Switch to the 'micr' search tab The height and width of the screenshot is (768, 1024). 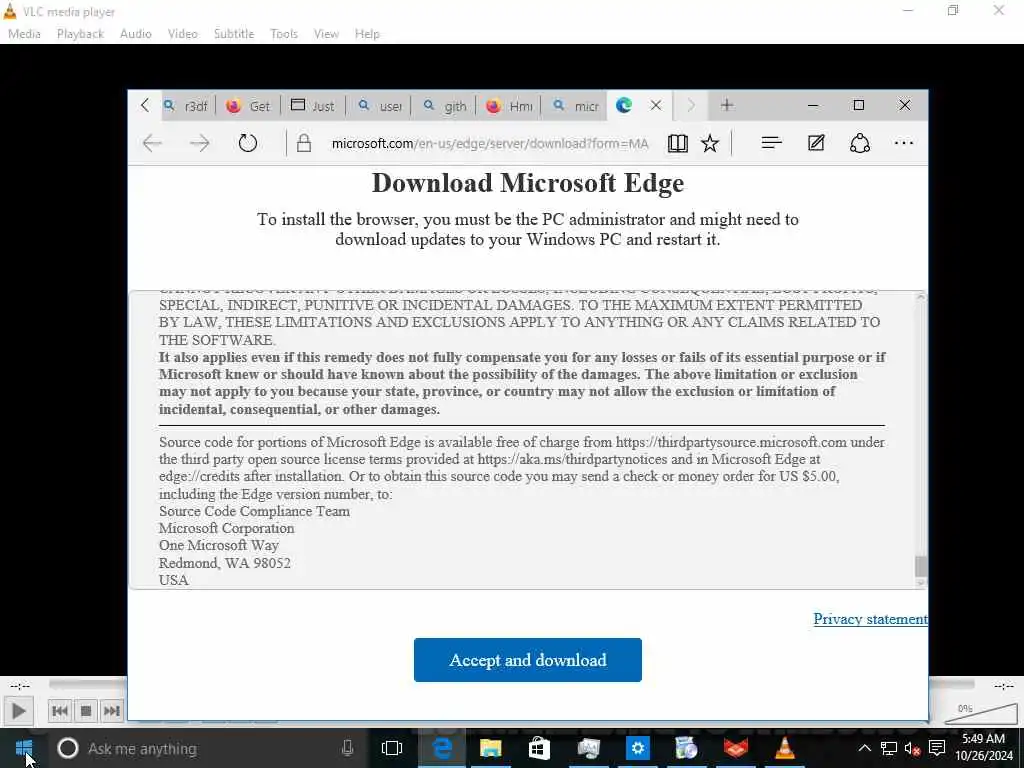(575, 106)
